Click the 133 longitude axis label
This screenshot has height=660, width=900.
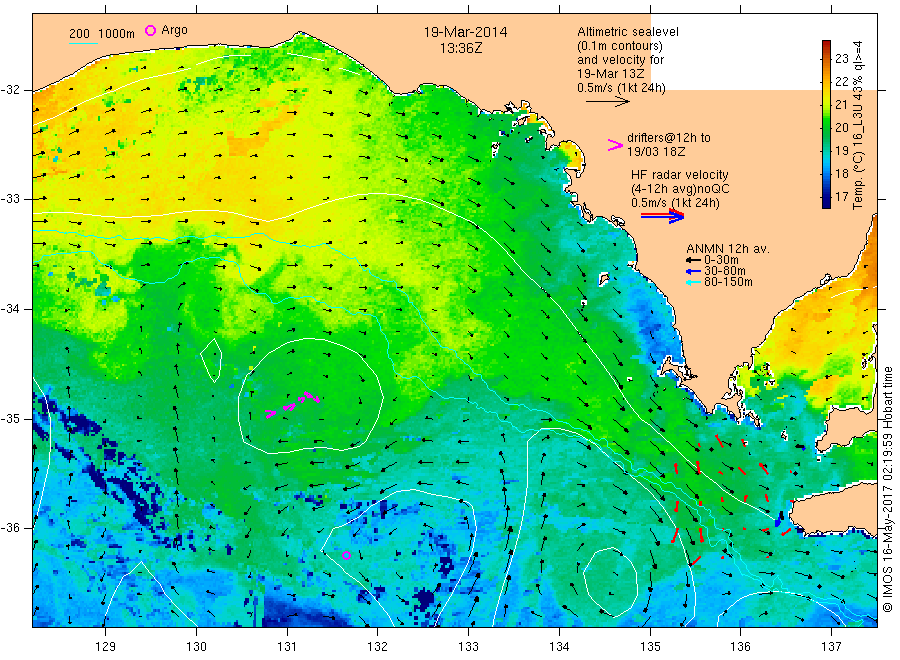click(x=468, y=647)
